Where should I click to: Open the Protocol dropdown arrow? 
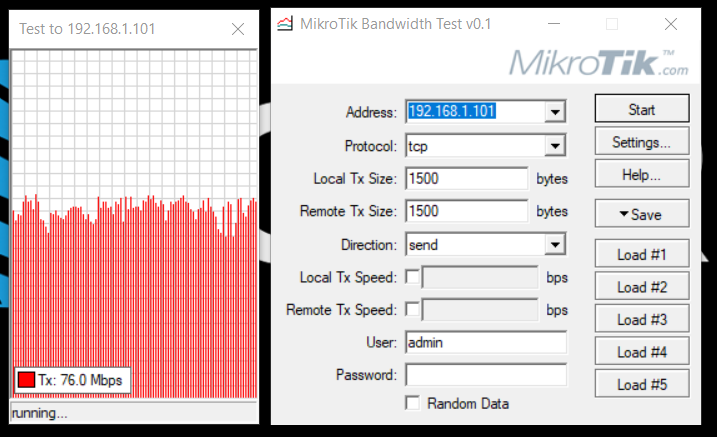tap(555, 146)
